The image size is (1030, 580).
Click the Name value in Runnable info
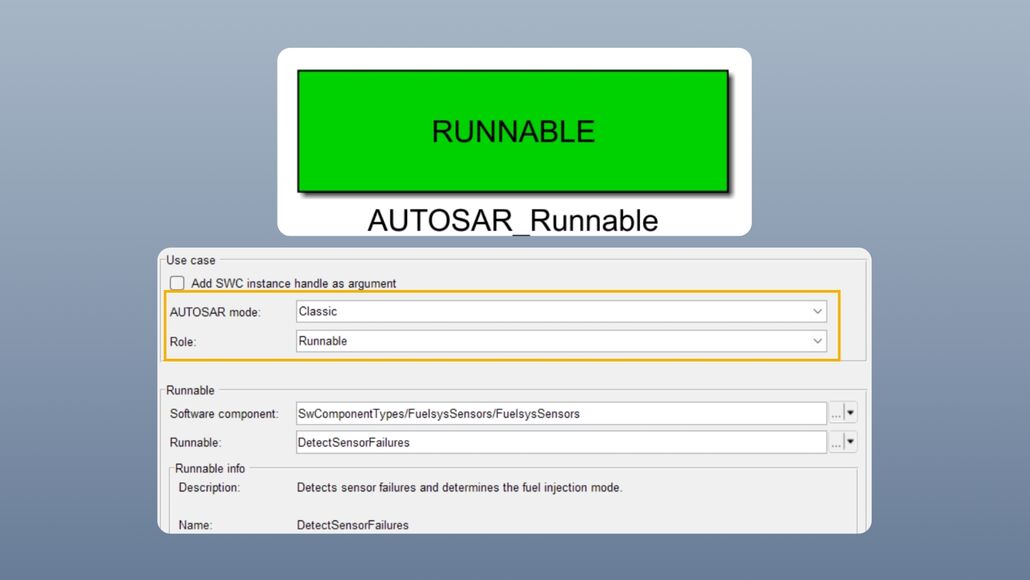pyautogui.click(x=353, y=525)
